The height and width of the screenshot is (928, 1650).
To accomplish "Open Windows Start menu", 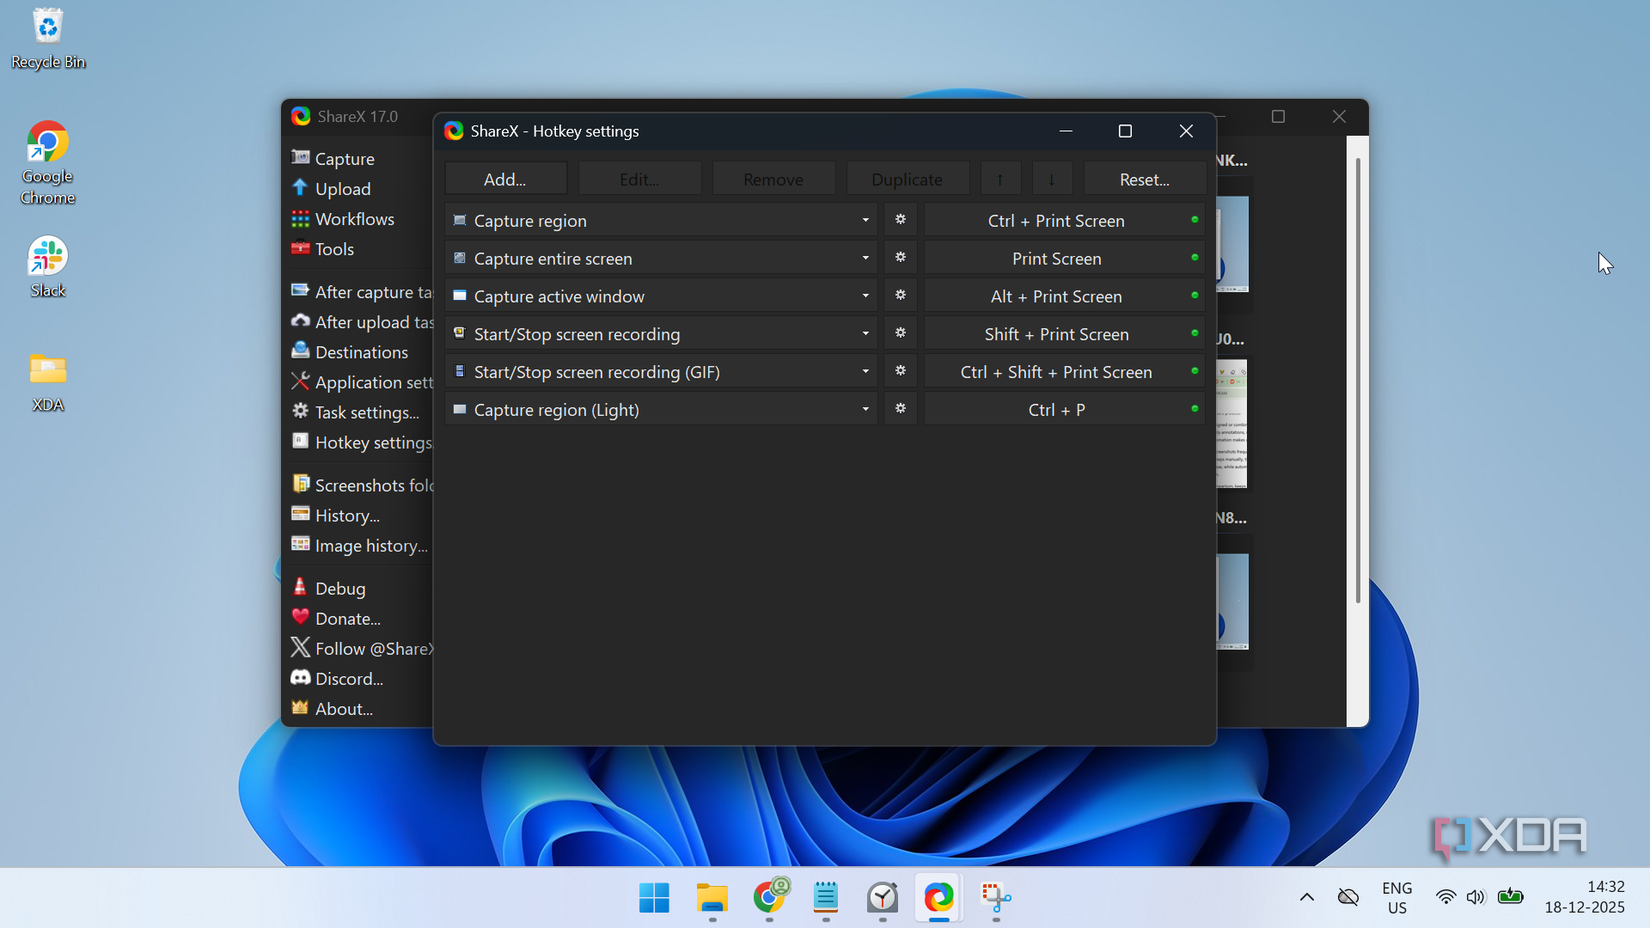I will (654, 897).
